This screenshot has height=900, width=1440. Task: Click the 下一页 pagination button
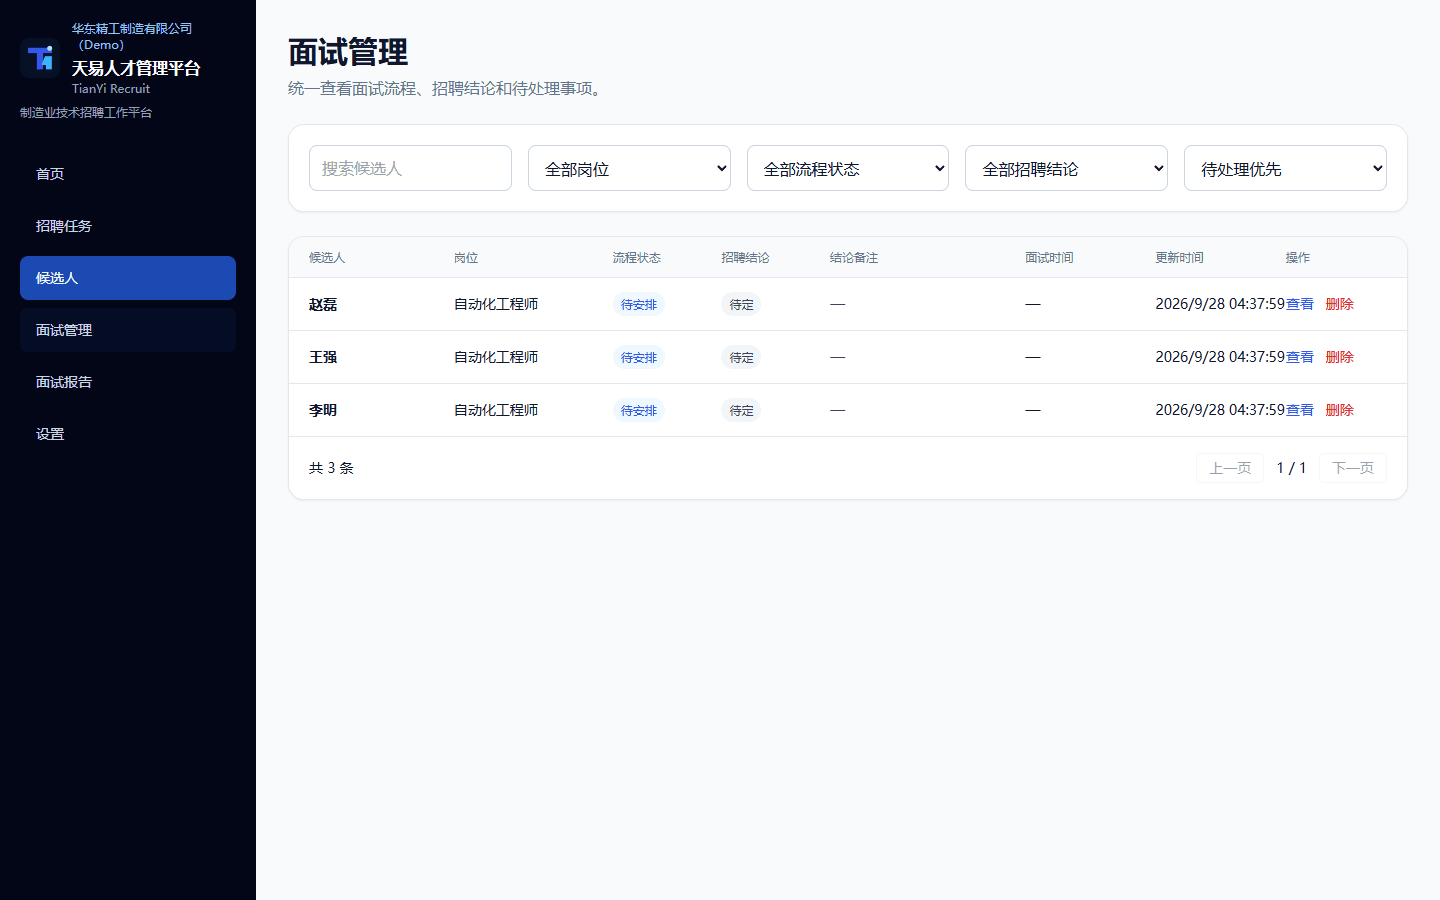(1353, 468)
